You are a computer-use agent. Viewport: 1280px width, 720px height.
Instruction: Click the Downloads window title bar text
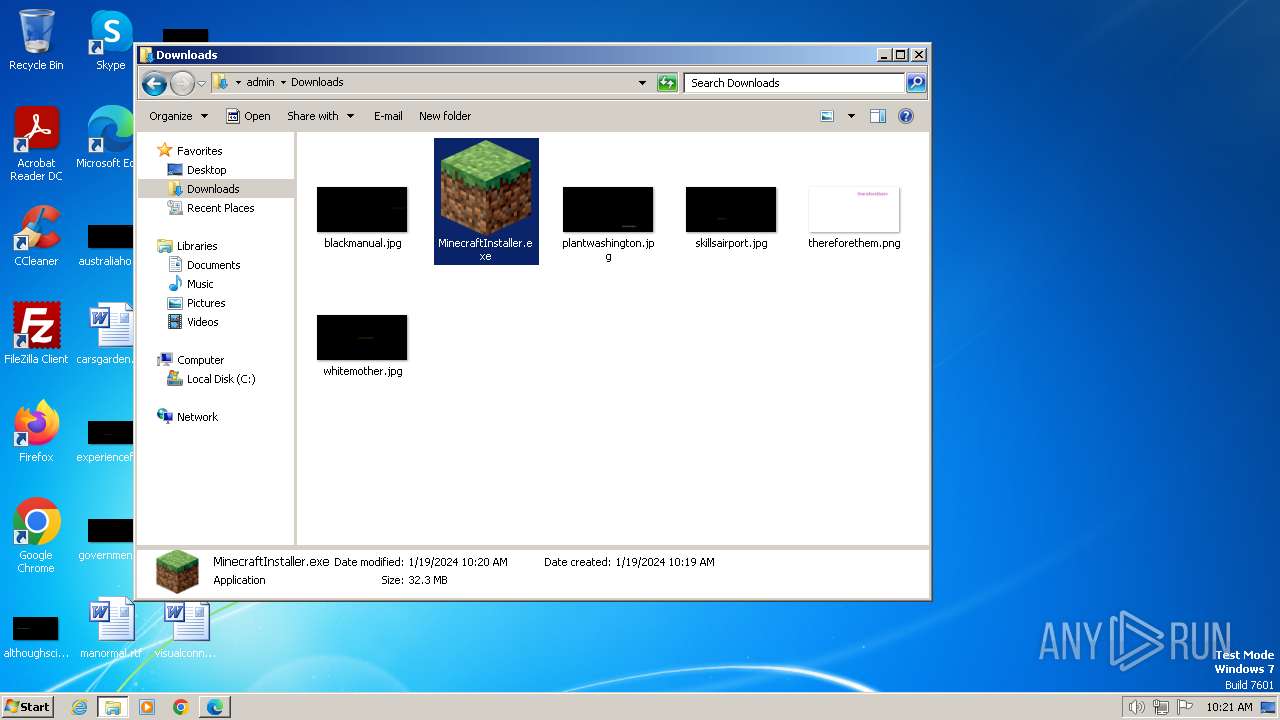pos(187,55)
